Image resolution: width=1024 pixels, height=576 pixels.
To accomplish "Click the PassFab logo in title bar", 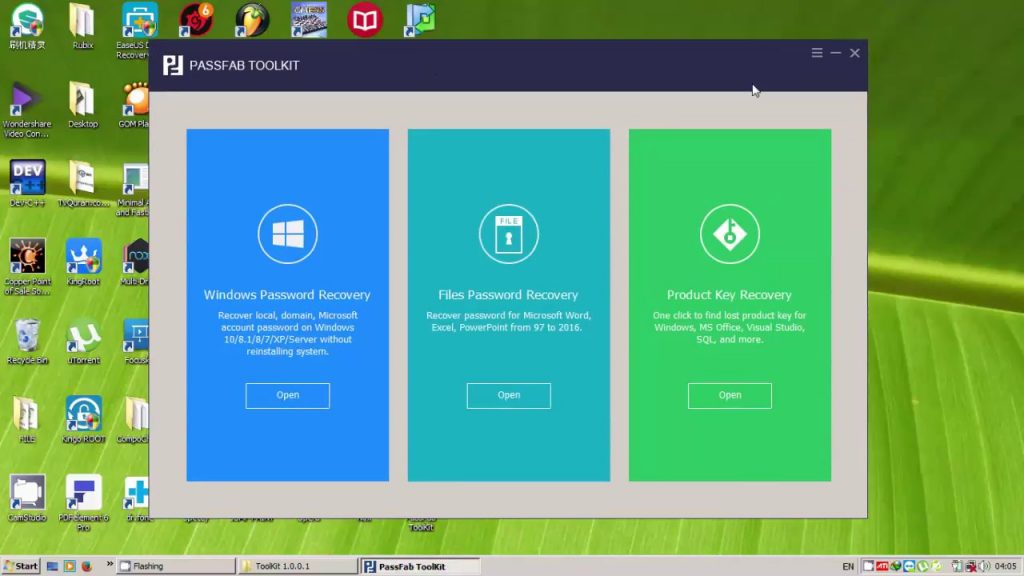I will (x=173, y=65).
